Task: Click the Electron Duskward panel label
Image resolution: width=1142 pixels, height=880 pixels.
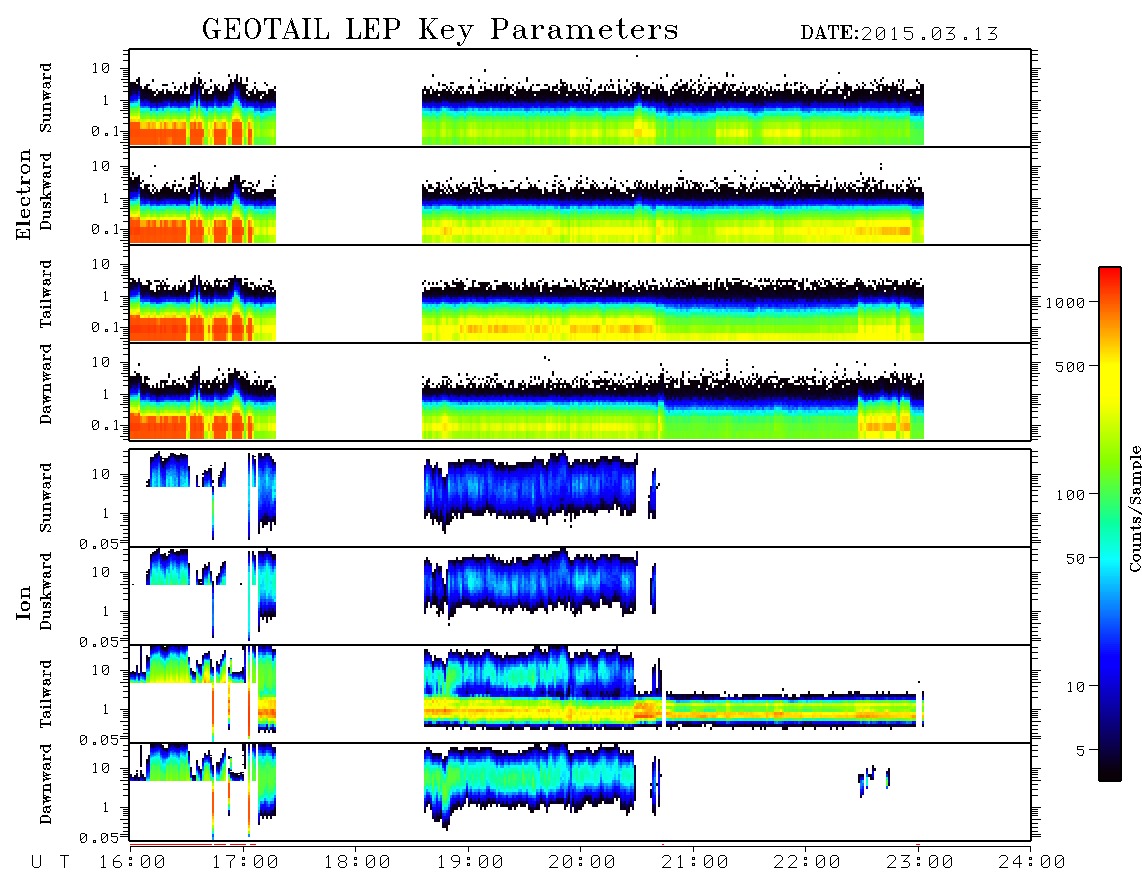Action: tap(46, 191)
